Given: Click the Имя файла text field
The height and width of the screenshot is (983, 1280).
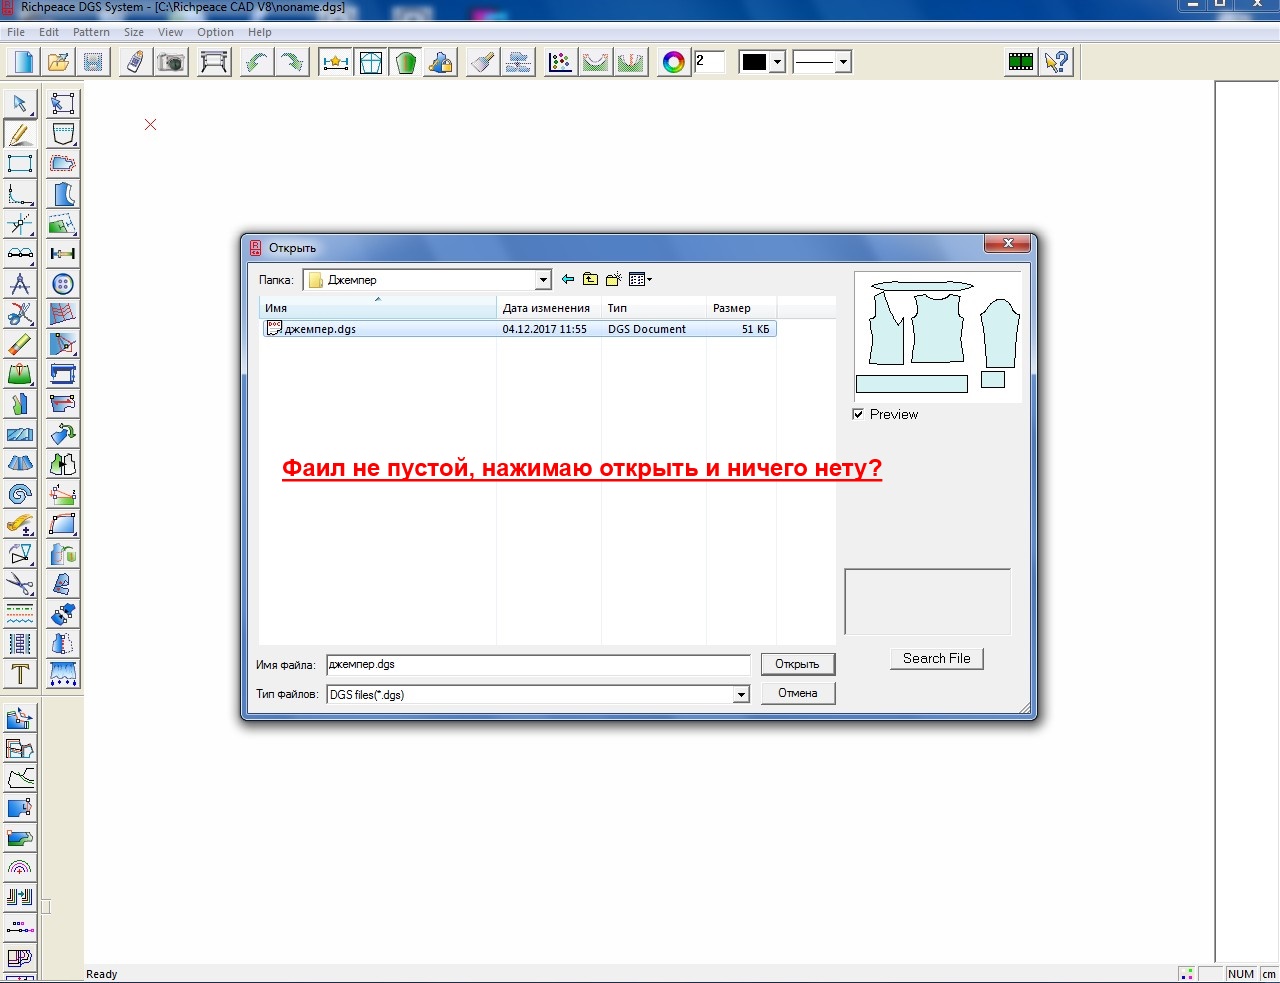Looking at the screenshot, I should click(x=538, y=665).
